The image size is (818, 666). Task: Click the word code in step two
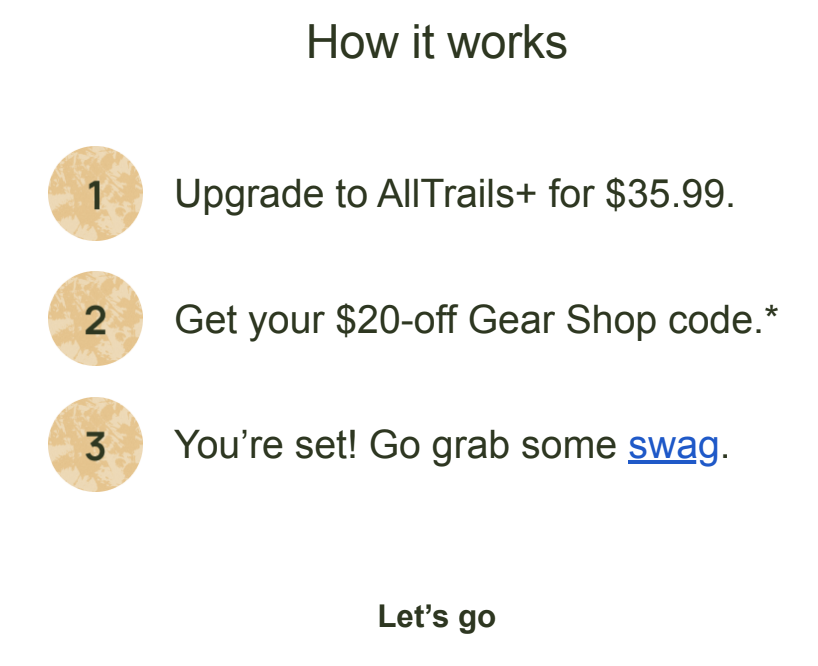(x=711, y=320)
